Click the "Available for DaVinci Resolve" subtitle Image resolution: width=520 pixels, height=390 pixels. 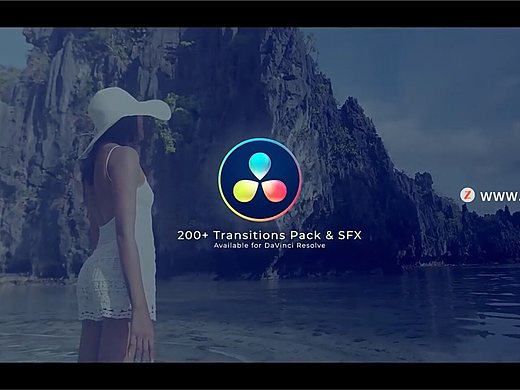click(269, 246)
